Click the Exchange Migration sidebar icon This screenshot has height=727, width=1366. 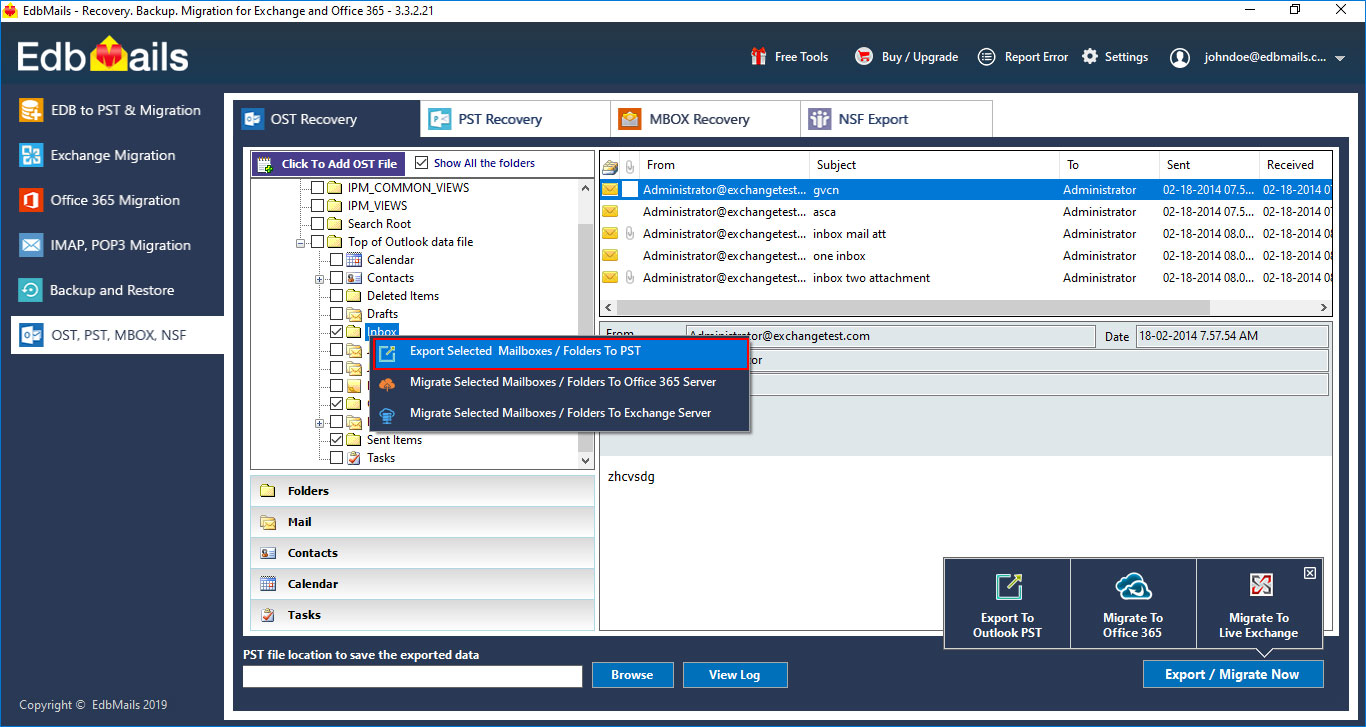[32, 155]
